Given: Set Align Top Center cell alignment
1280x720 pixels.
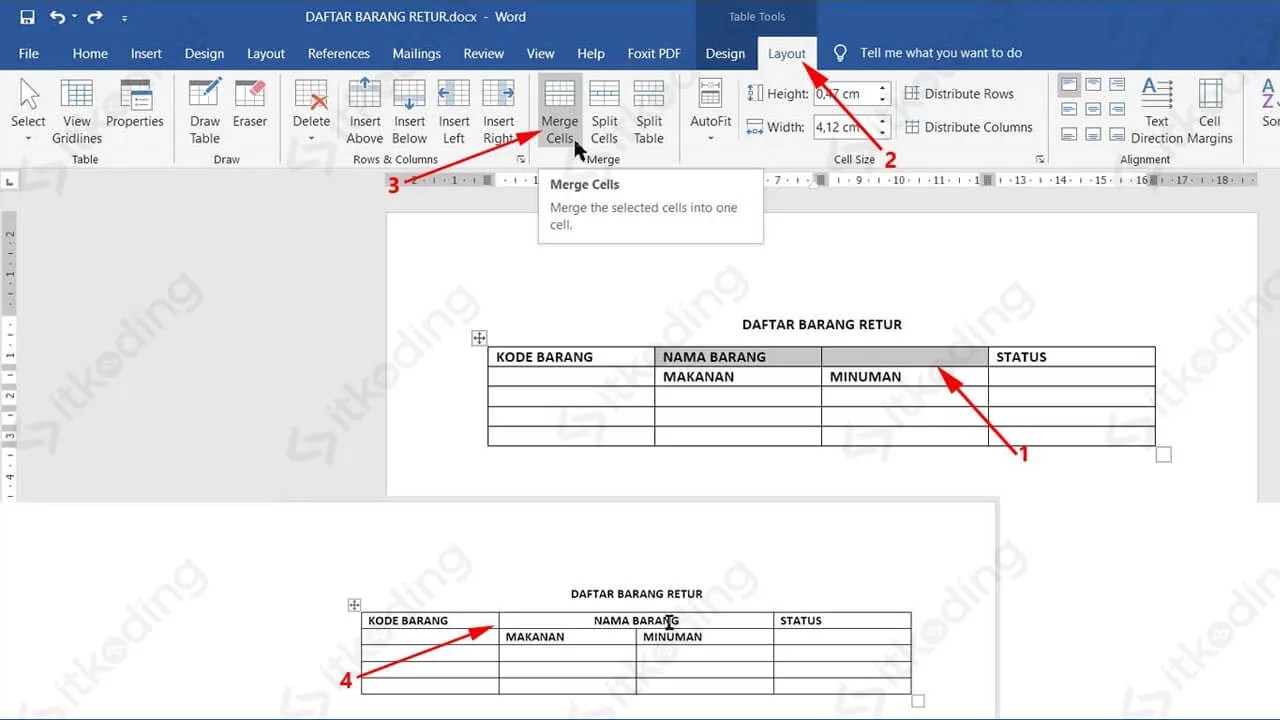Looking at the screenshot, I should click(x=1093, y=85).
